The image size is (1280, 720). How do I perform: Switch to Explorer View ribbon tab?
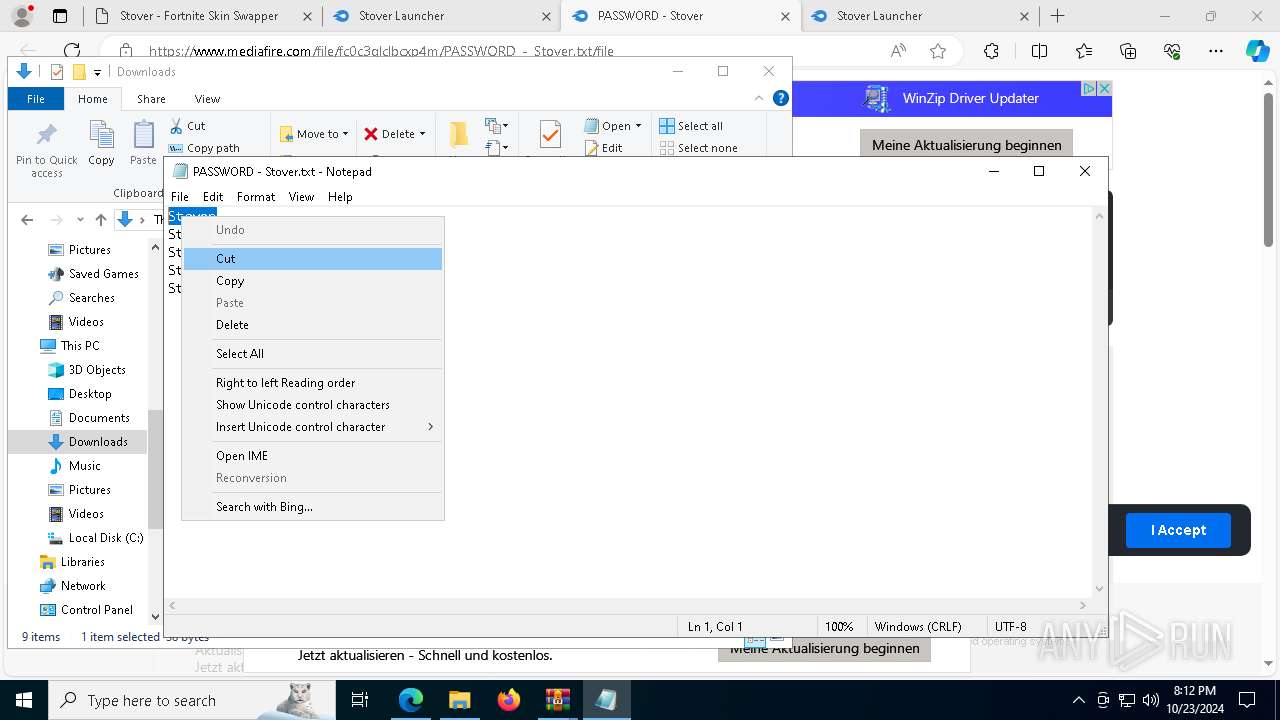[207, 99]
